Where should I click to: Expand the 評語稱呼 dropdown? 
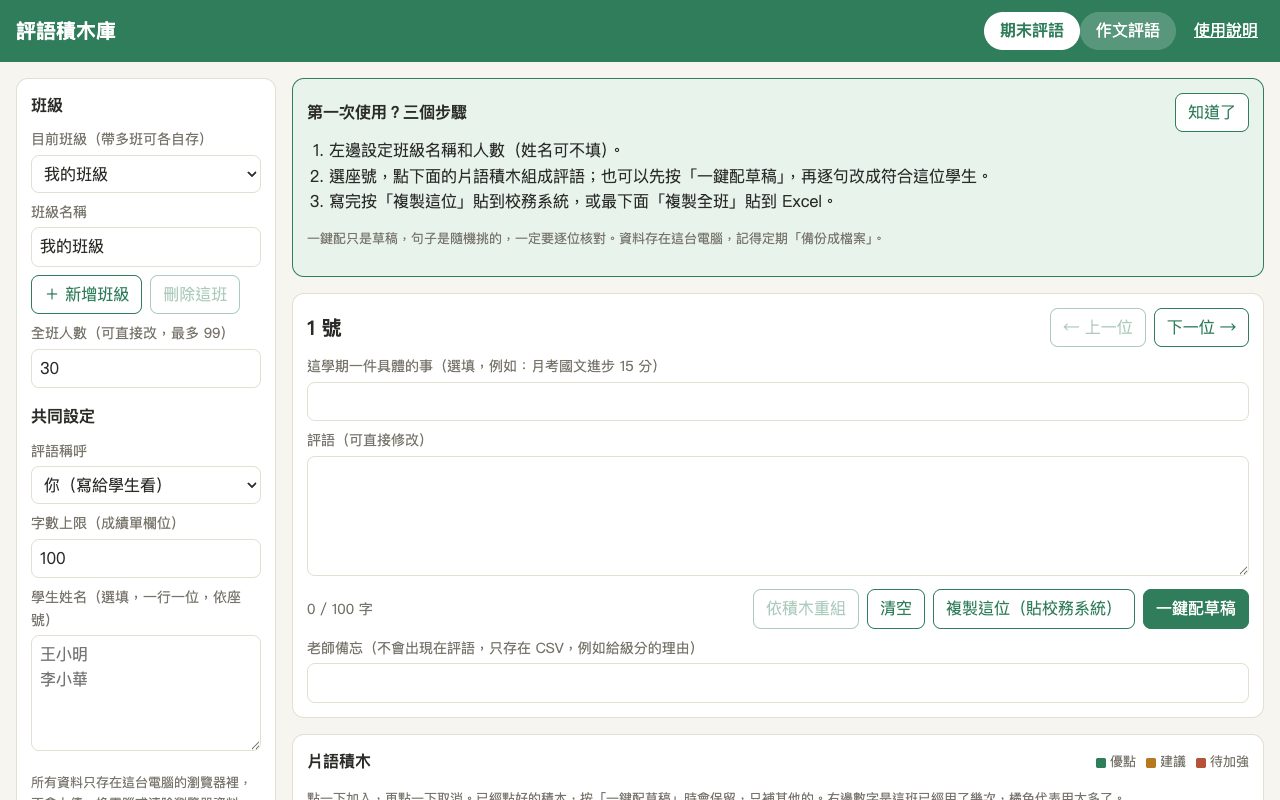coord(146,486)
